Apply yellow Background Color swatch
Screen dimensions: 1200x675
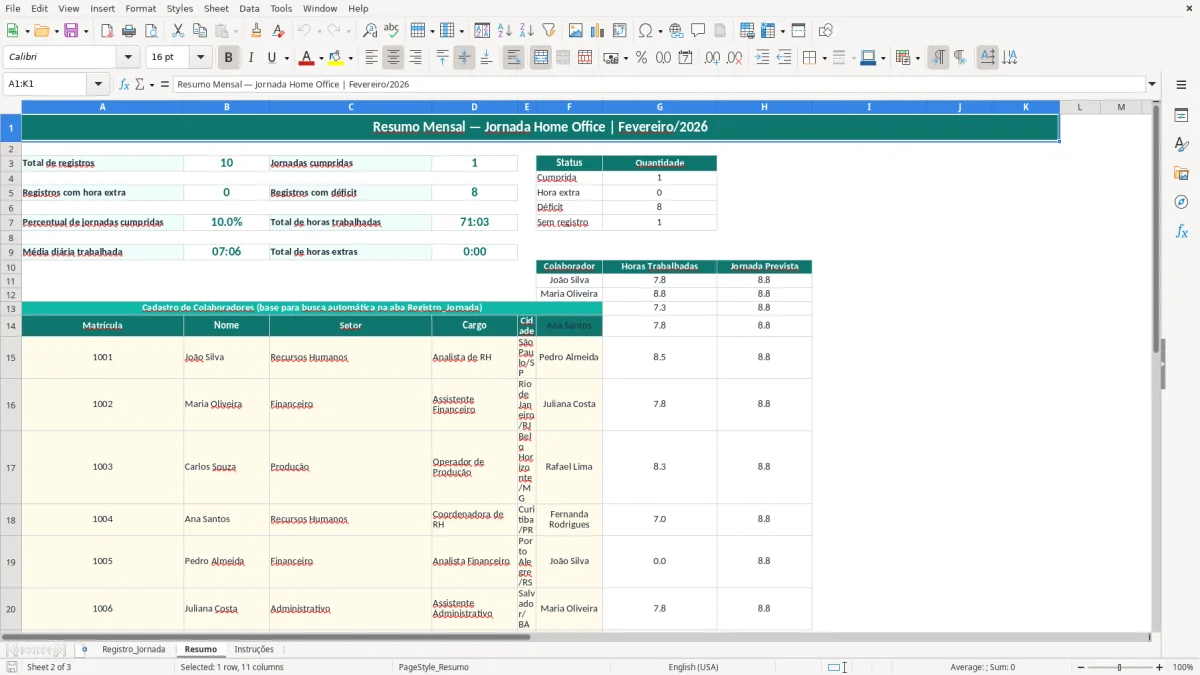(336, 58)
